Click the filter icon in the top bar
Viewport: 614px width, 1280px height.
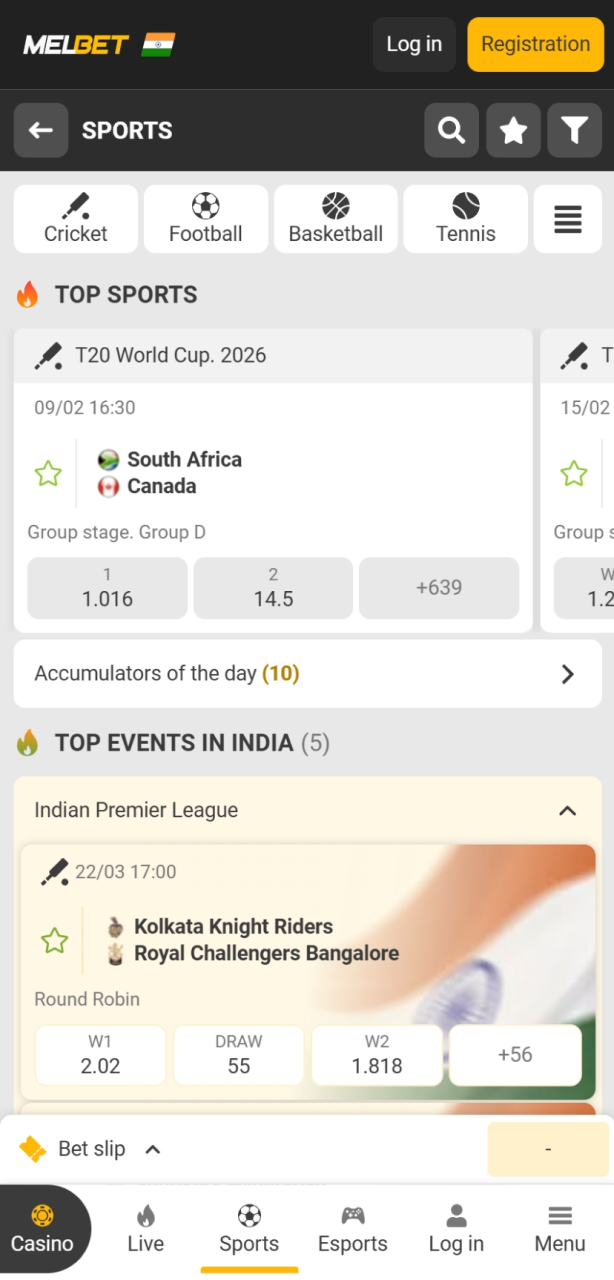[x=575, y=130]
